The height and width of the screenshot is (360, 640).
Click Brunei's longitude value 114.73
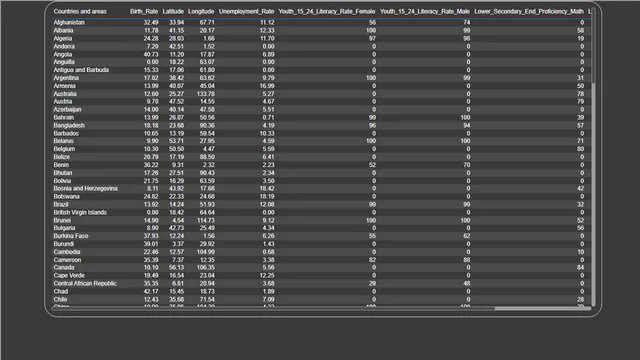(x=206, y=220)
